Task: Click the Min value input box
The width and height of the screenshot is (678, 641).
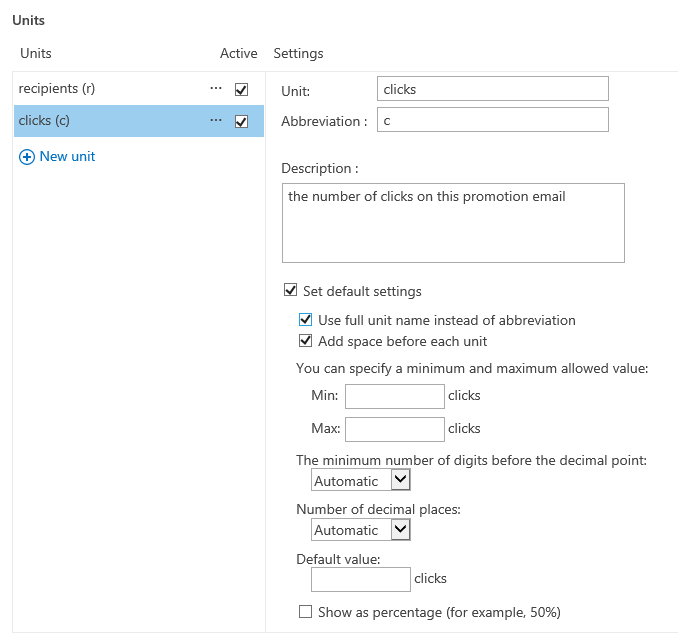Action: [x=394, y=396]
